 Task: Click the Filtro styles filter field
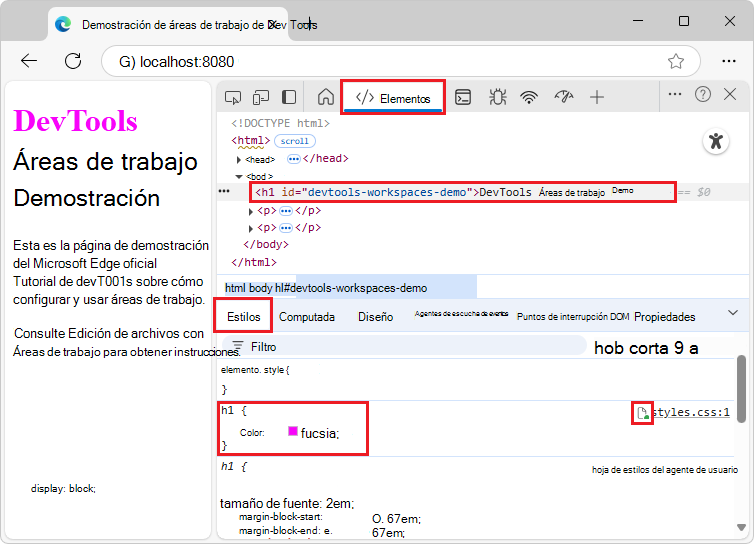(x=404, y=346)
